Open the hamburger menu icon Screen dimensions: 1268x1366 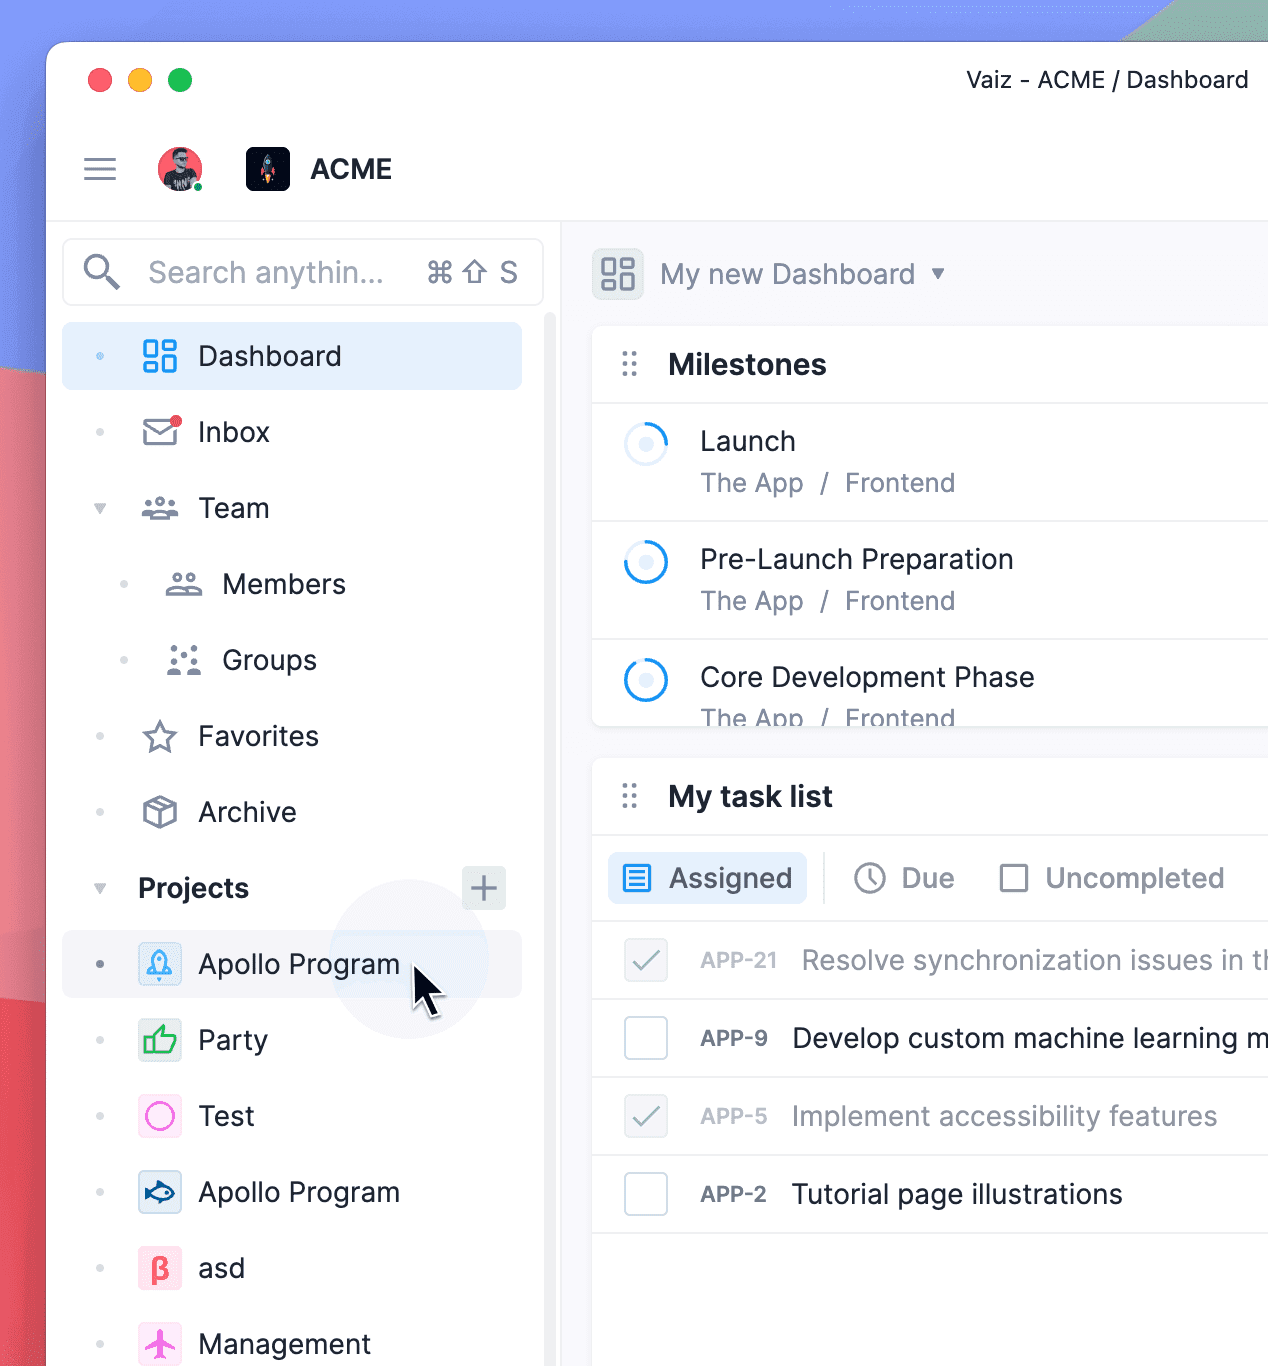pos(100,169)
